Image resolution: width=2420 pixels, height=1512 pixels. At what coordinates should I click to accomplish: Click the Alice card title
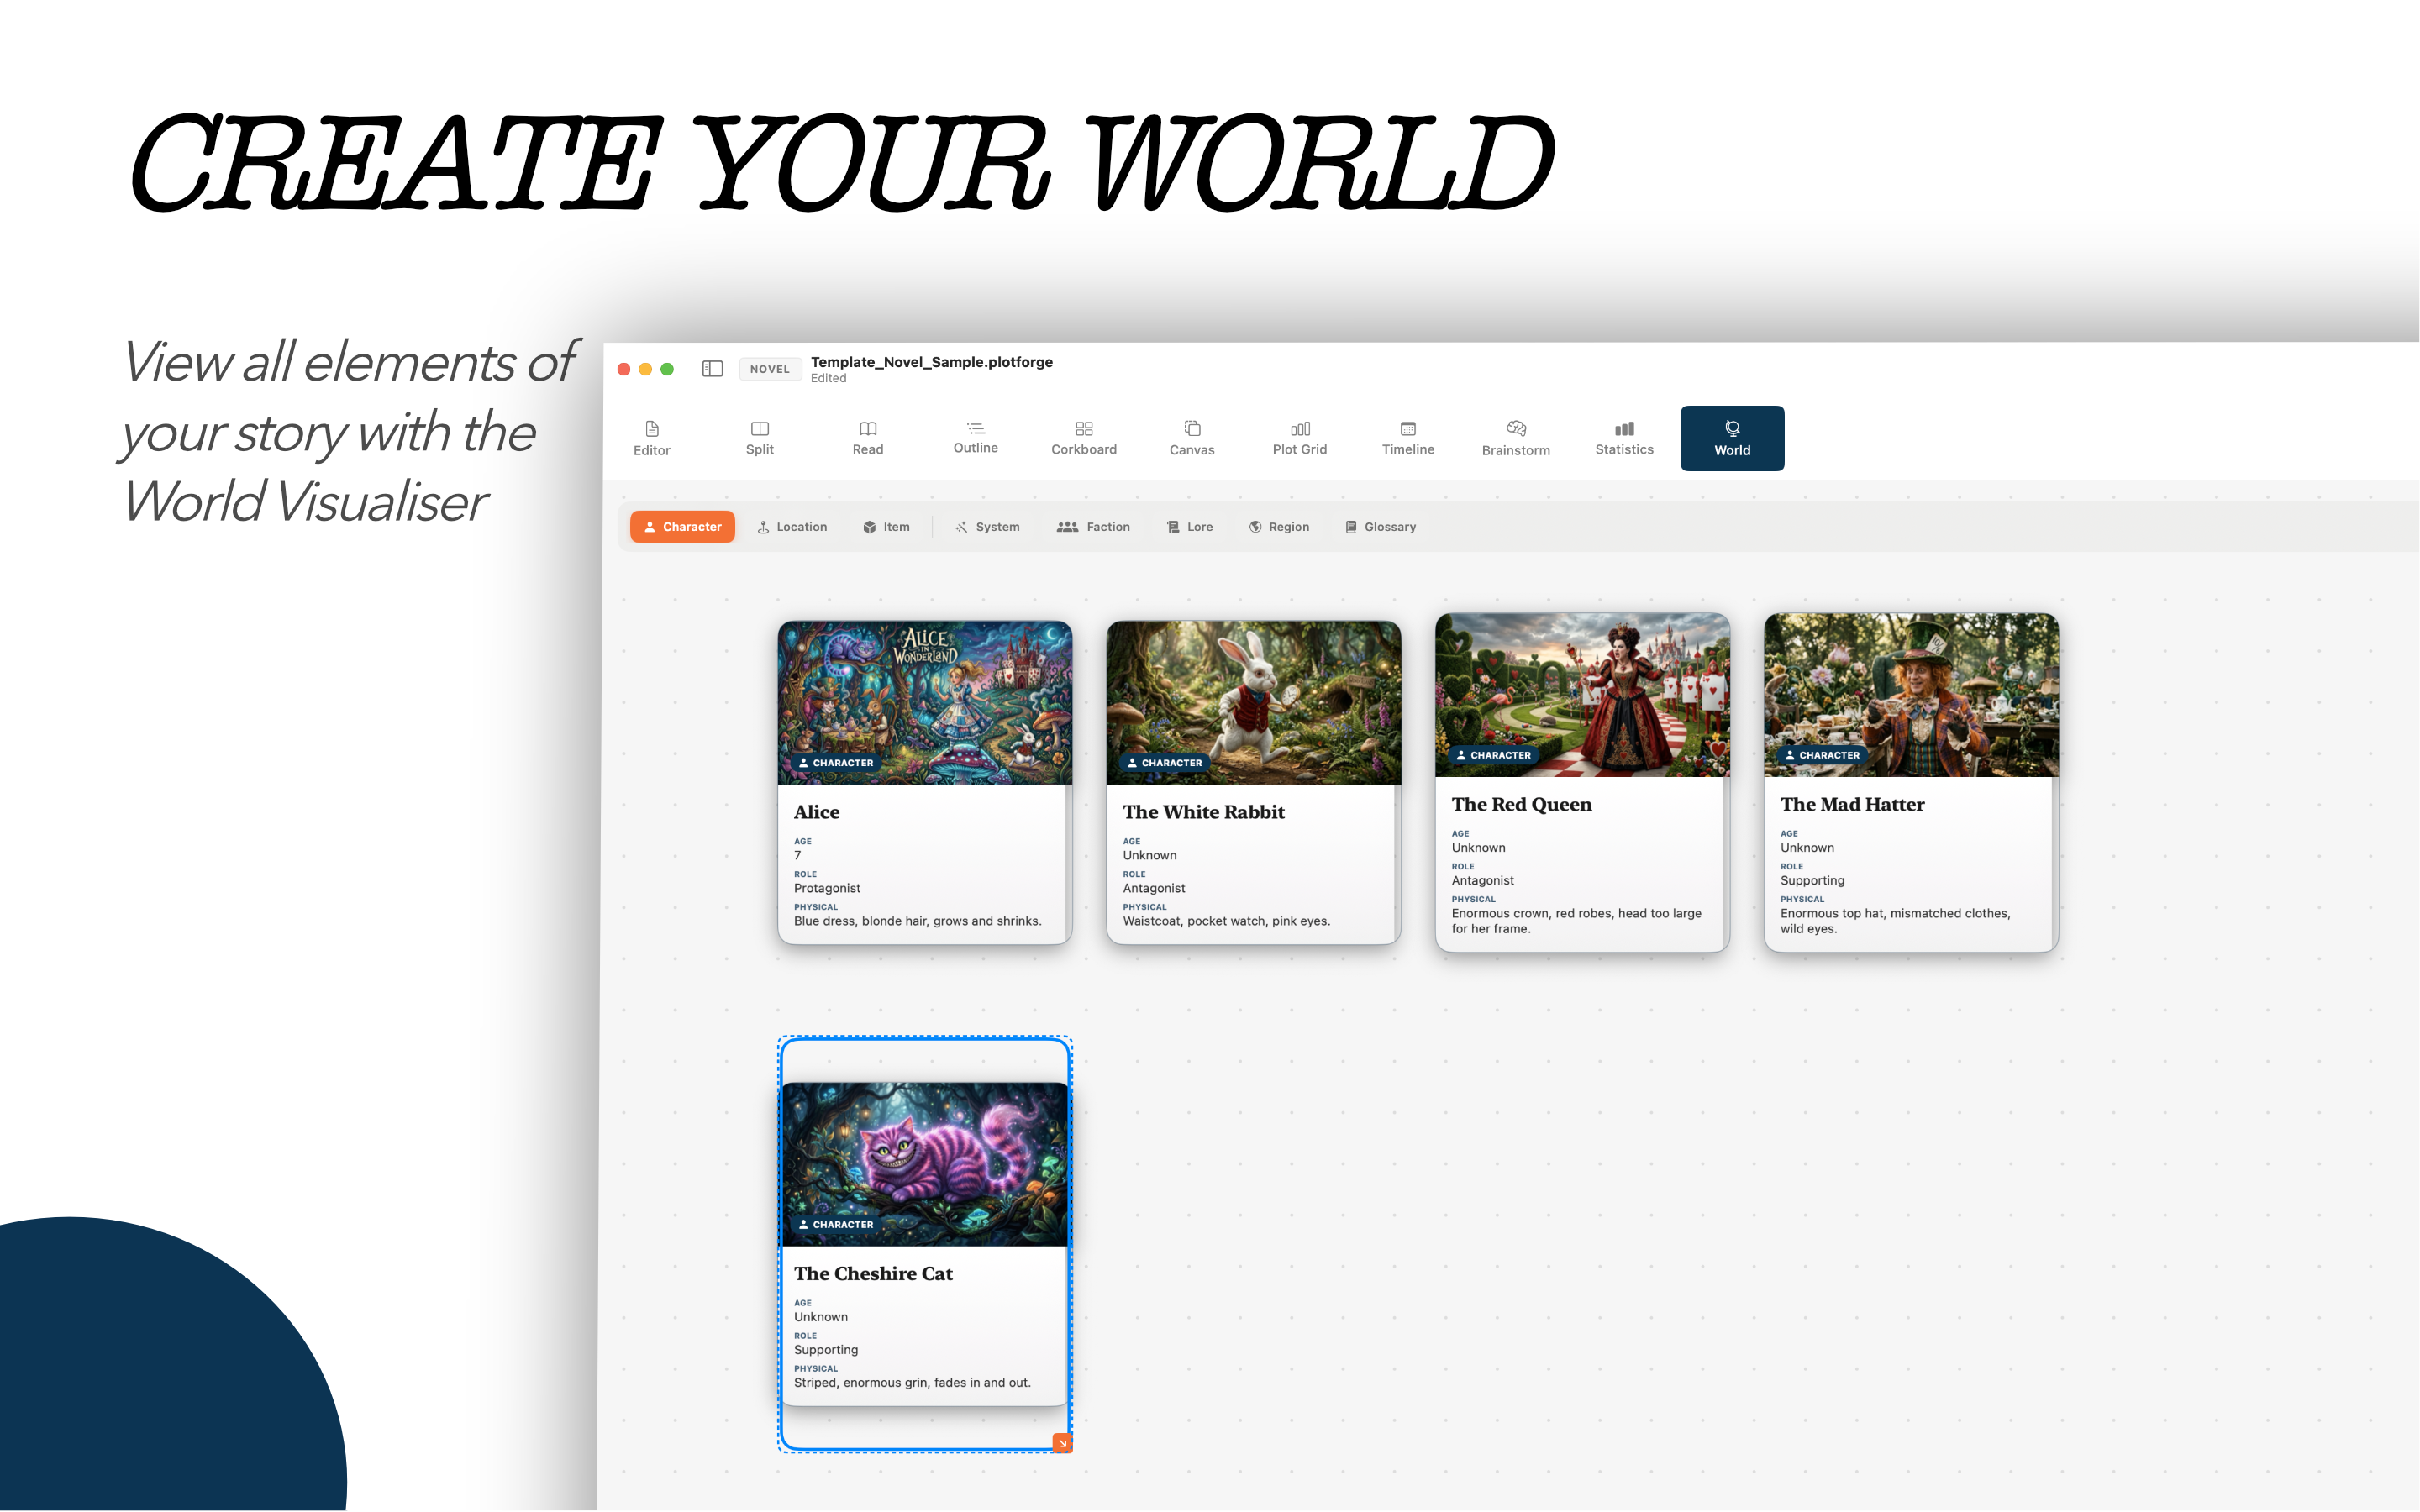(817, 812)
